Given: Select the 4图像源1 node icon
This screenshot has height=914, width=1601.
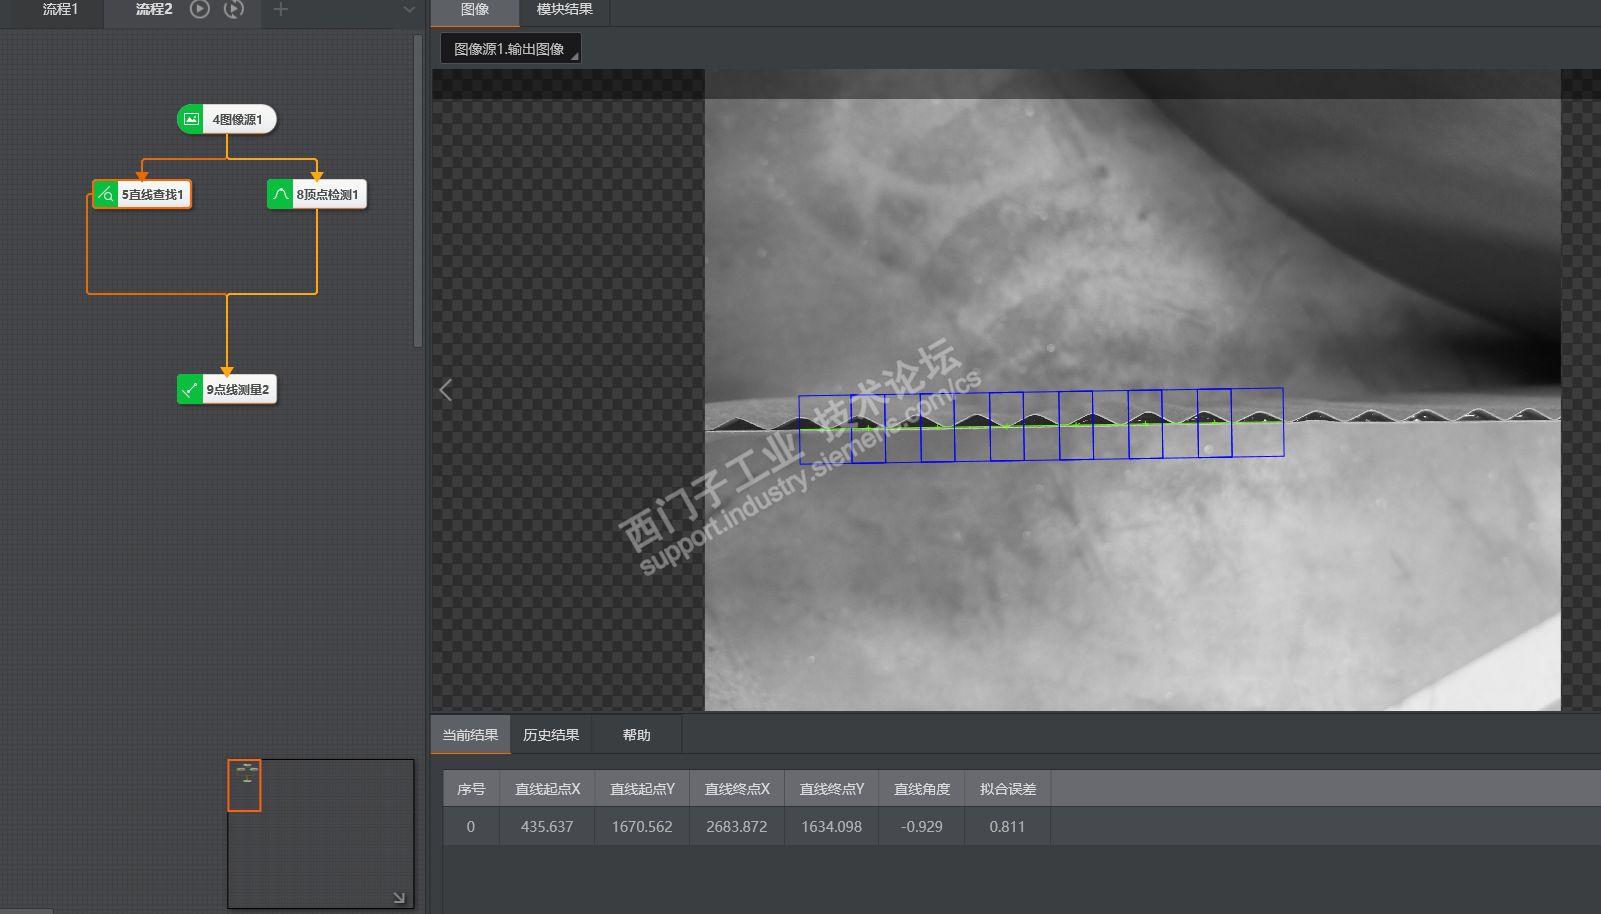Looking at the screenshot, I should point(191,119).
